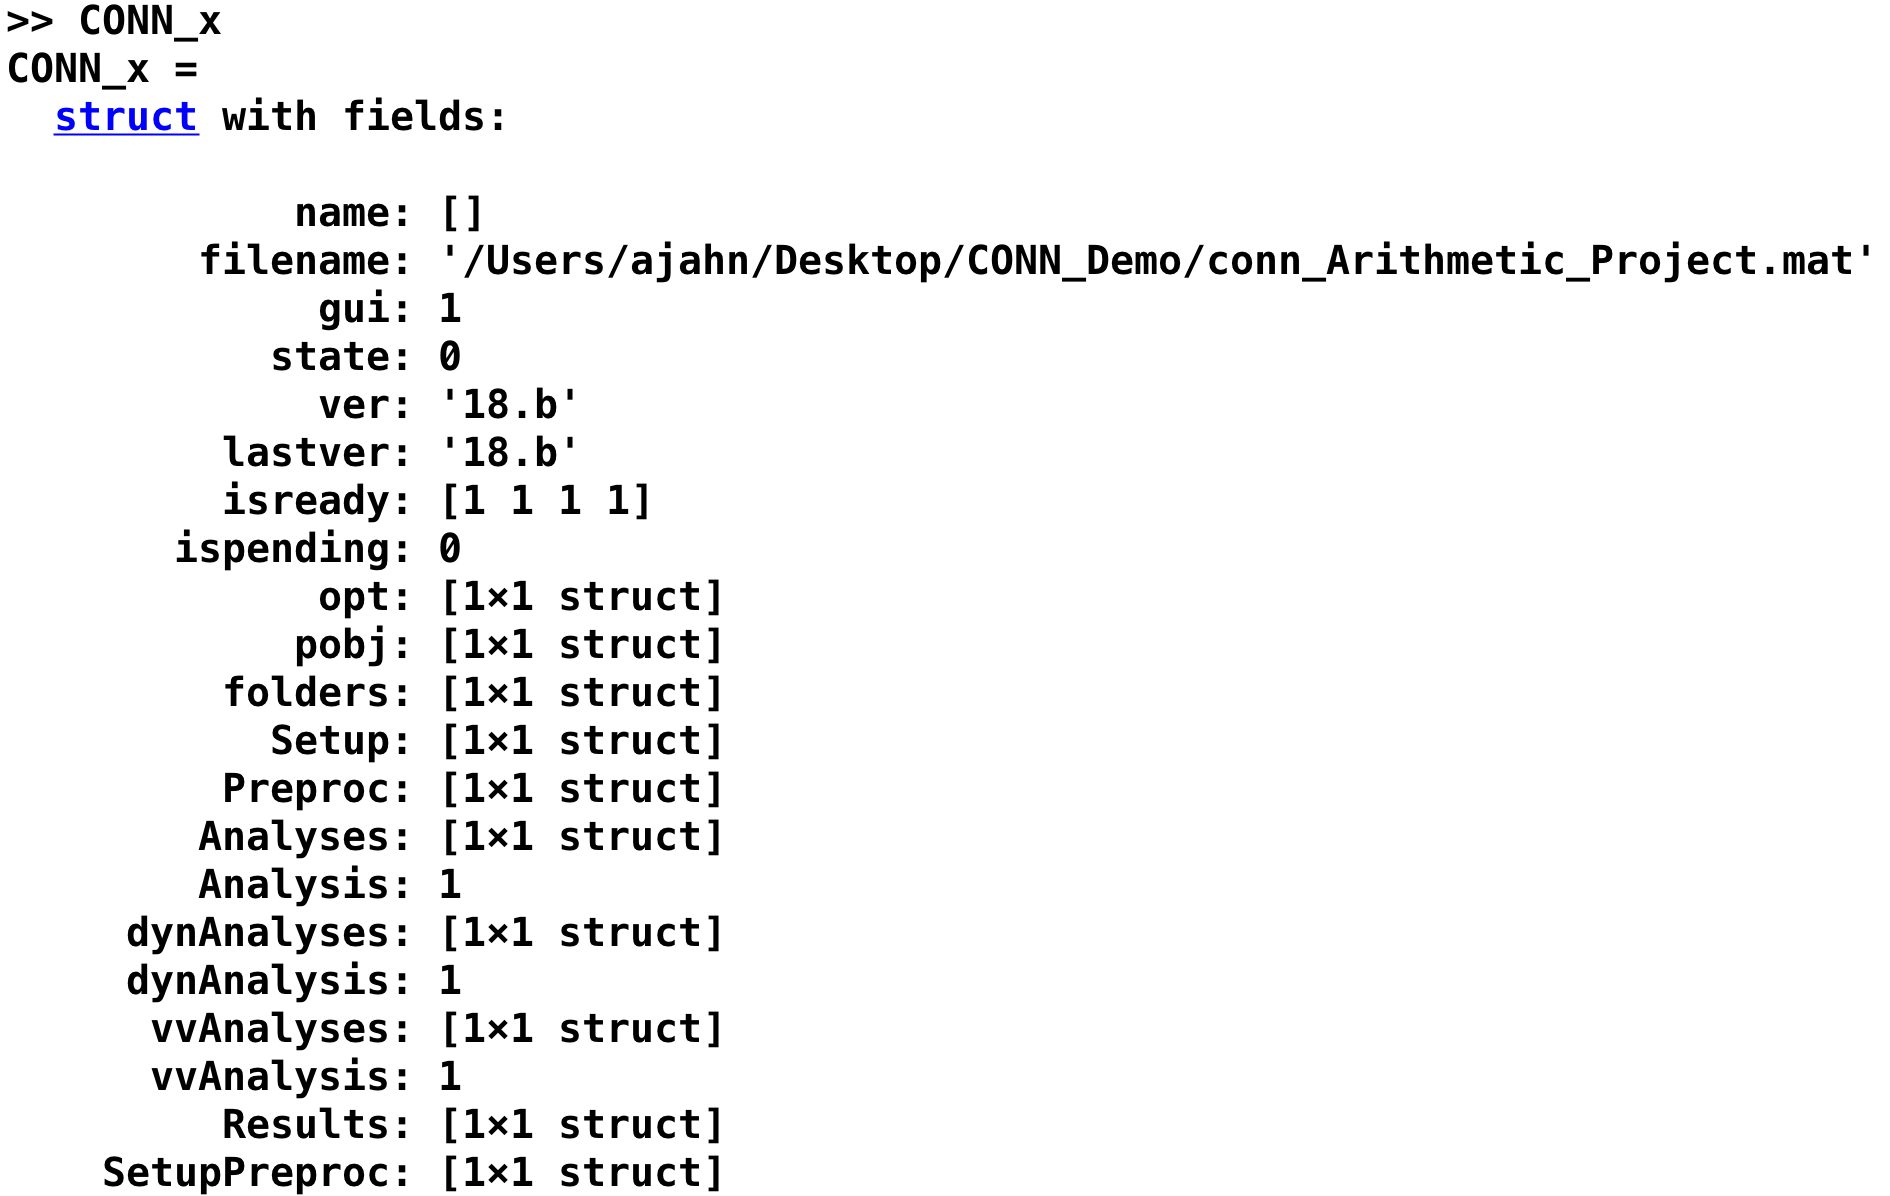Click the vvAnalyses struct value
Screen dimensions: 1890x1196
click(582, 1029)
